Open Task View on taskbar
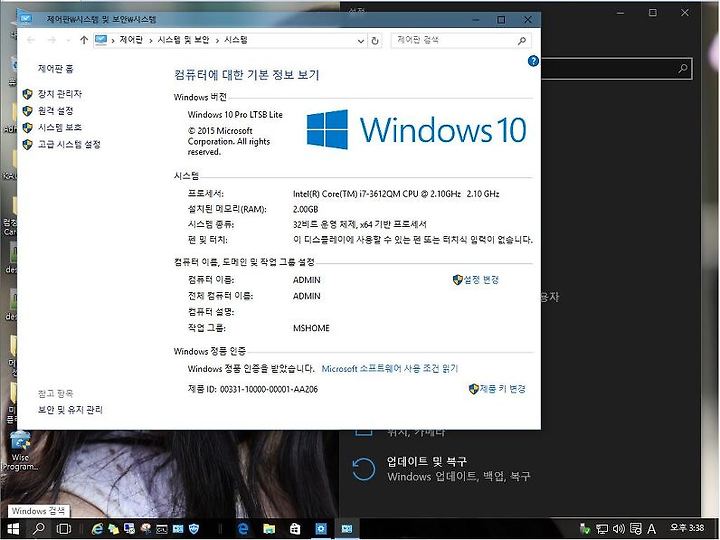720x540 pixels. (63, 529)
